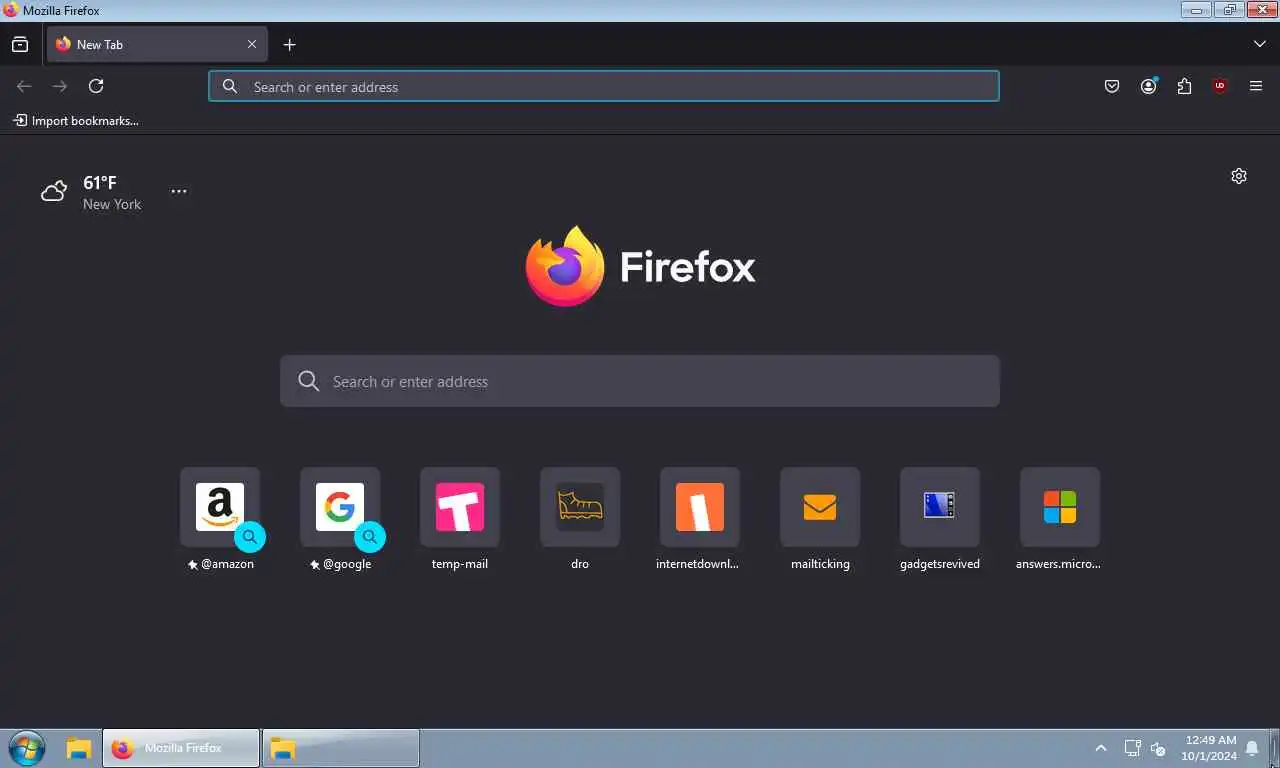Show hidden tray icons arrow
Viewport: 1280px width, 768px height.
tap(1101, 748)
